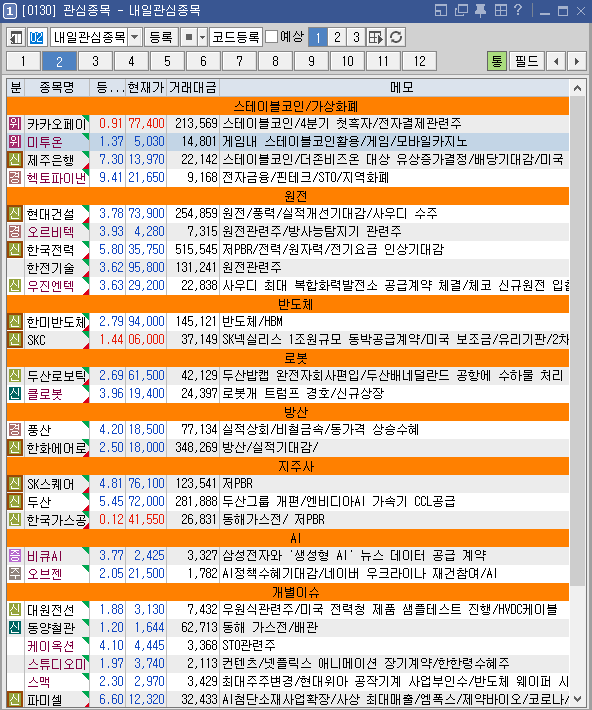The image size is (592, 710).
Task: Click the left arrow field navigation button
Action: pyautogui.click(x=556, y=61)
